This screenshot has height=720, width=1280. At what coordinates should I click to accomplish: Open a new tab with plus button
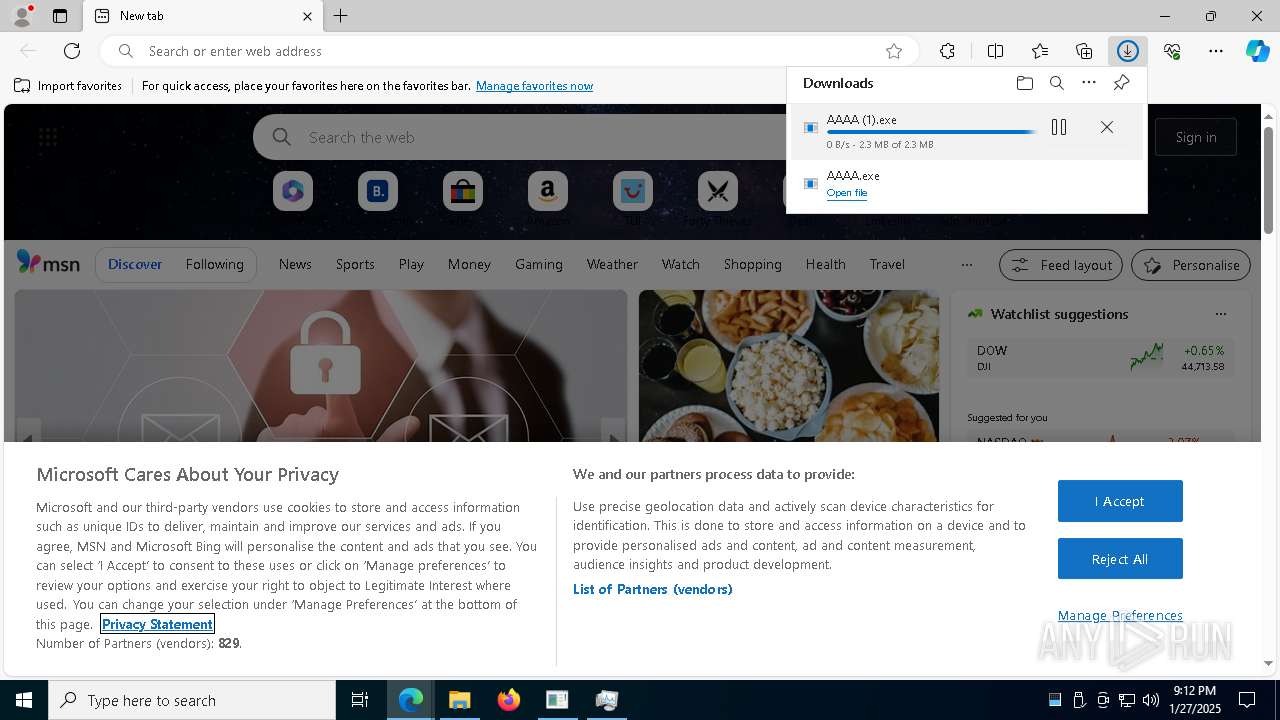click(x=341, y=16)
